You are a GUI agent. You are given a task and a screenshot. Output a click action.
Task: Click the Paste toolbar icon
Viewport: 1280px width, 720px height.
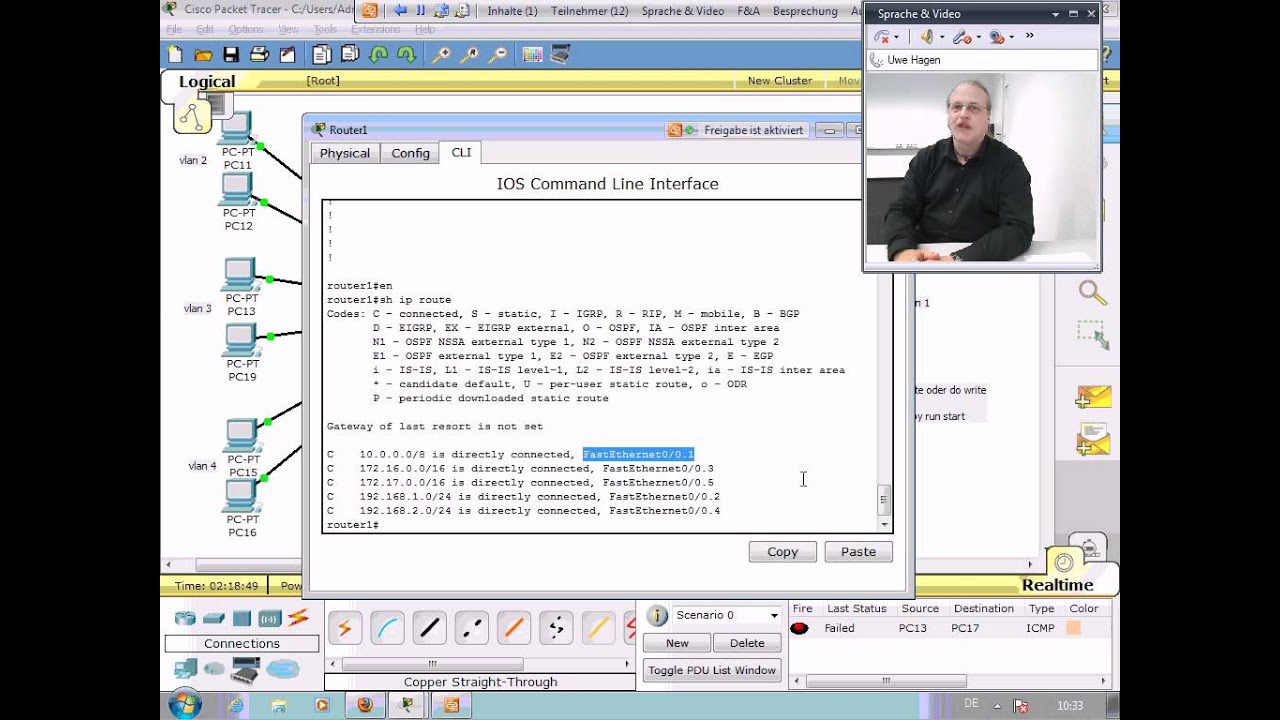pos(350,55)
